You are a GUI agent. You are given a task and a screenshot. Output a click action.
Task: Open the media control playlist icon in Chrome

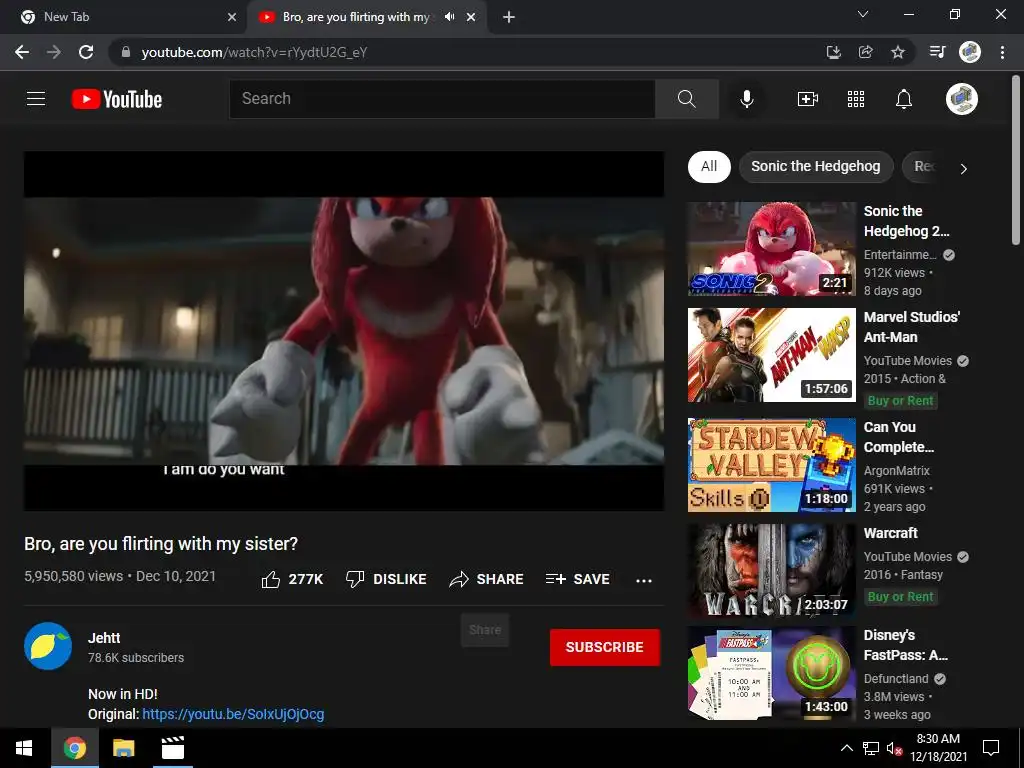click(937, 52)
